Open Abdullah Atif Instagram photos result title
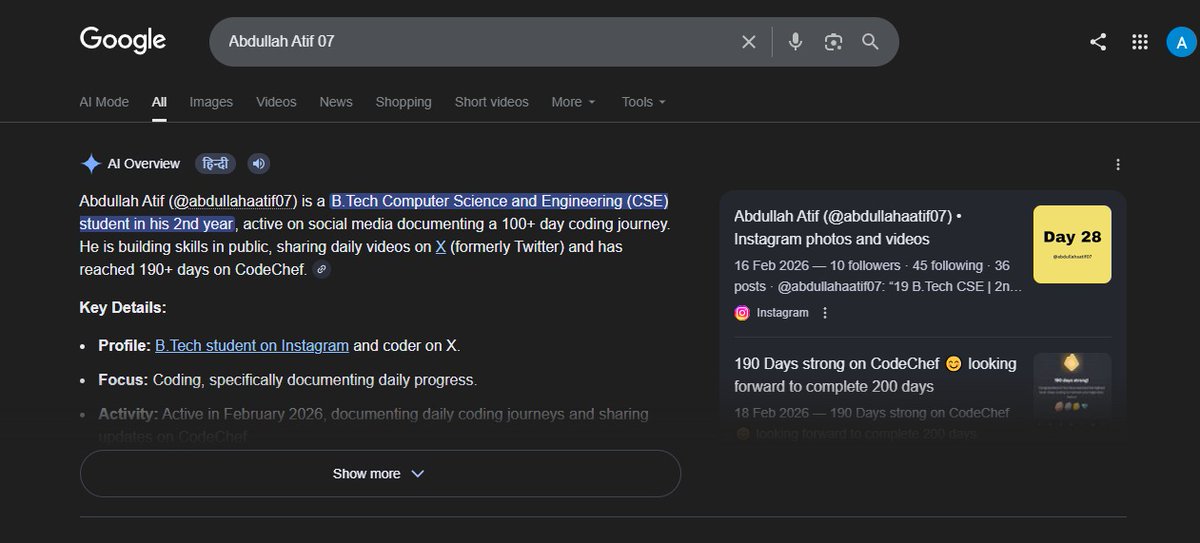This screenshot has height=543, width=1200. click(847, 227)
